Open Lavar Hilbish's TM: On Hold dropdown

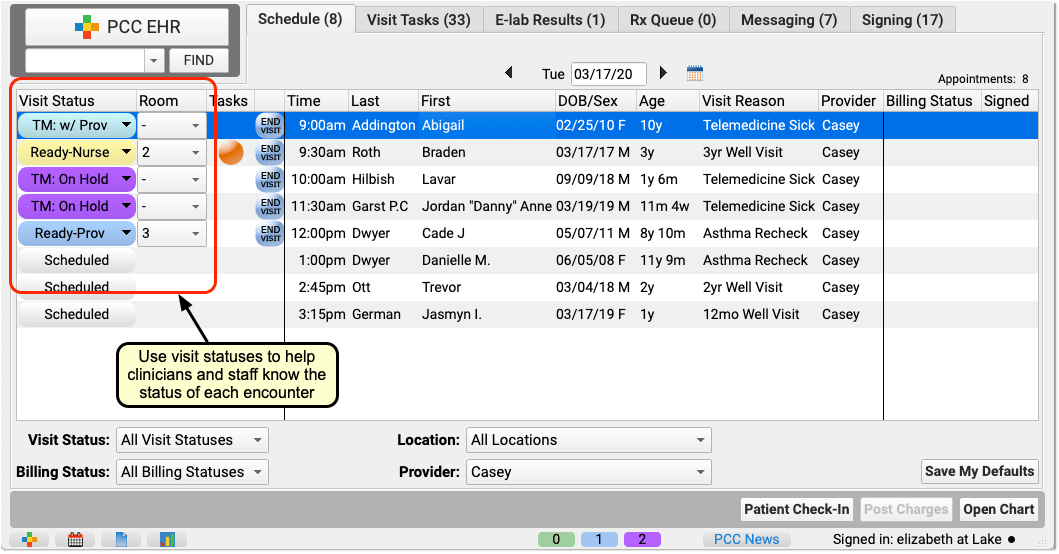pos(76,180)
